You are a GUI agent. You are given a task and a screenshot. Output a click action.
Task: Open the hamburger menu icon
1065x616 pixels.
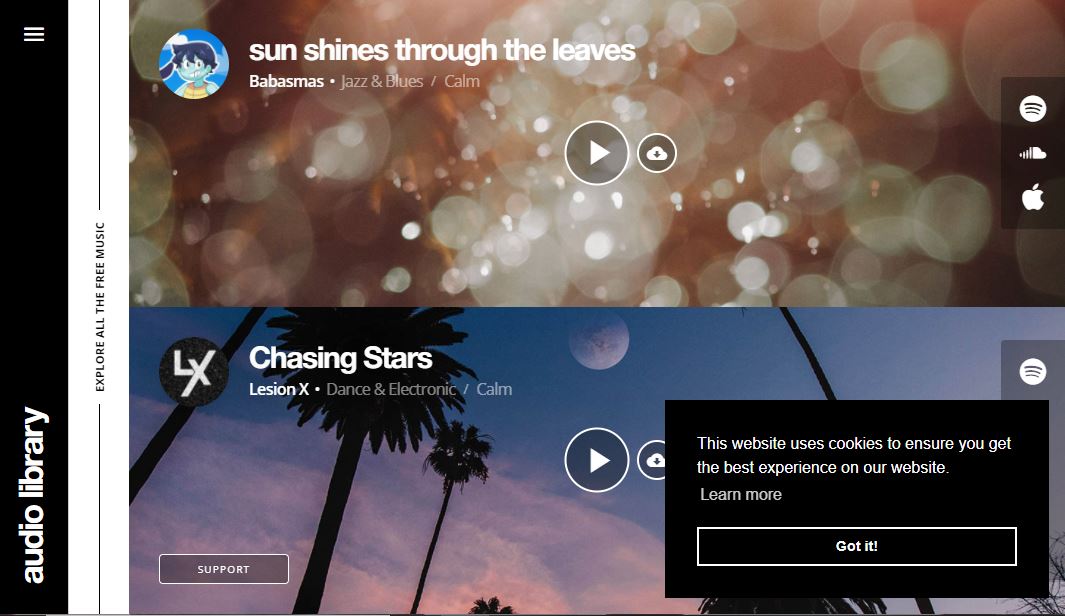[x=34, y=34]
